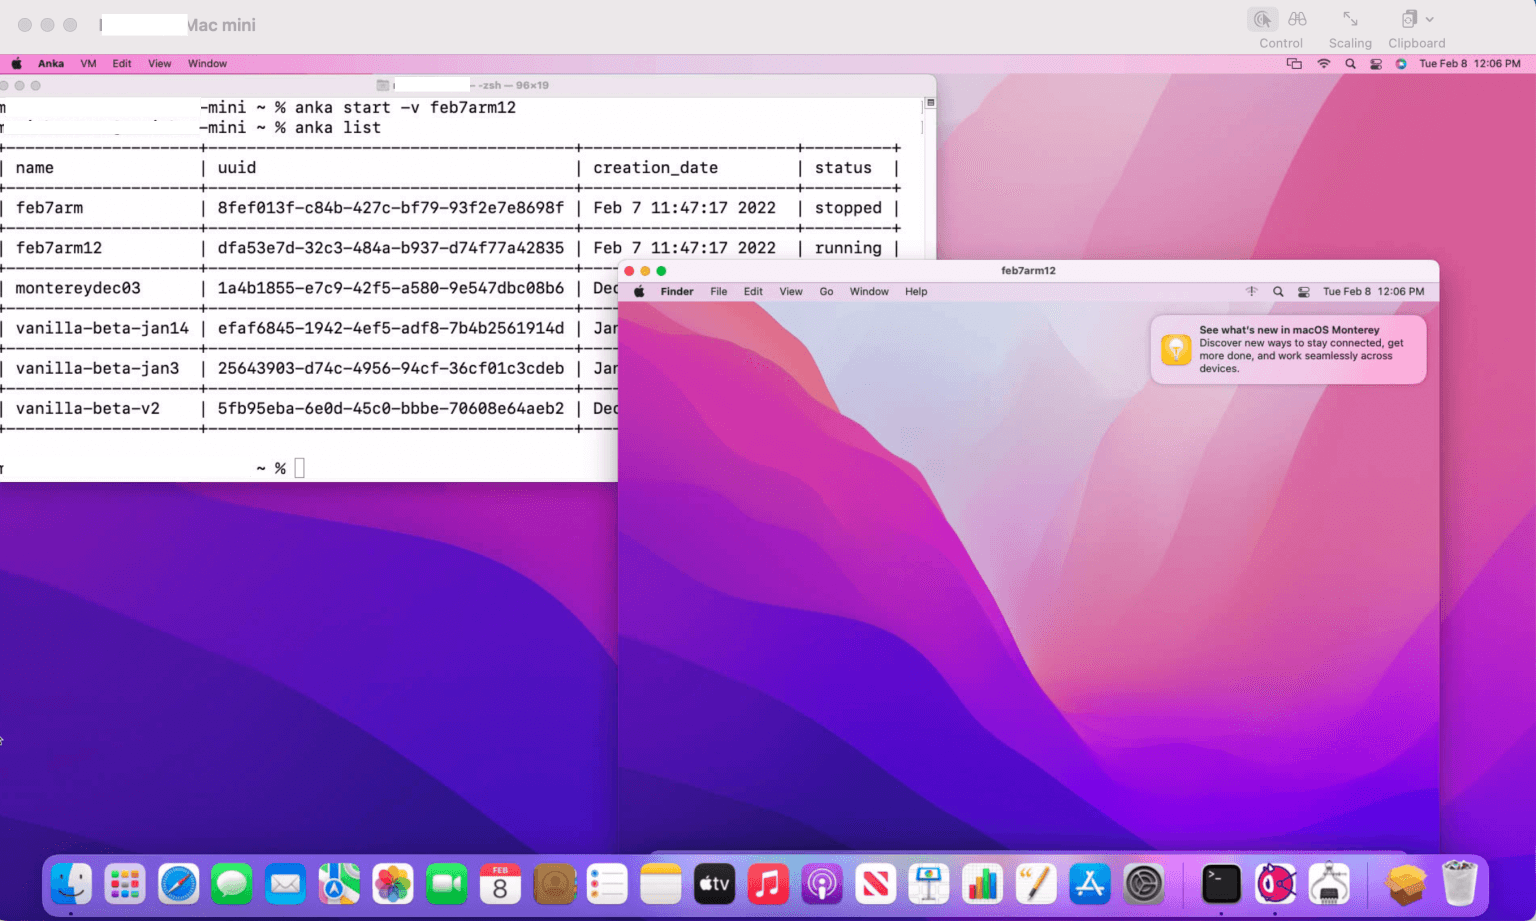Click Wi-Fi icon in host menu bar
Screen dimensions: 1536x921
pos(1323,63)
